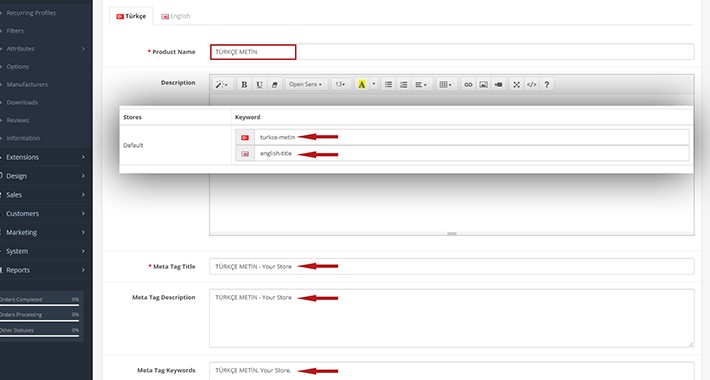Expand the System sidebar menu
The height and width of the screenshot is (380, 710).
click(45, 251)
